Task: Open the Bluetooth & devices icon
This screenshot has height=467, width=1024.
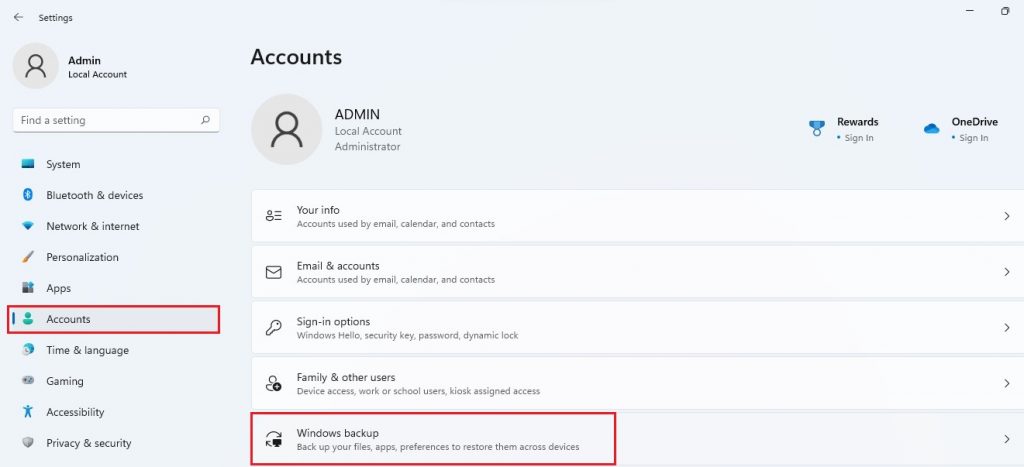Action: 27,195
